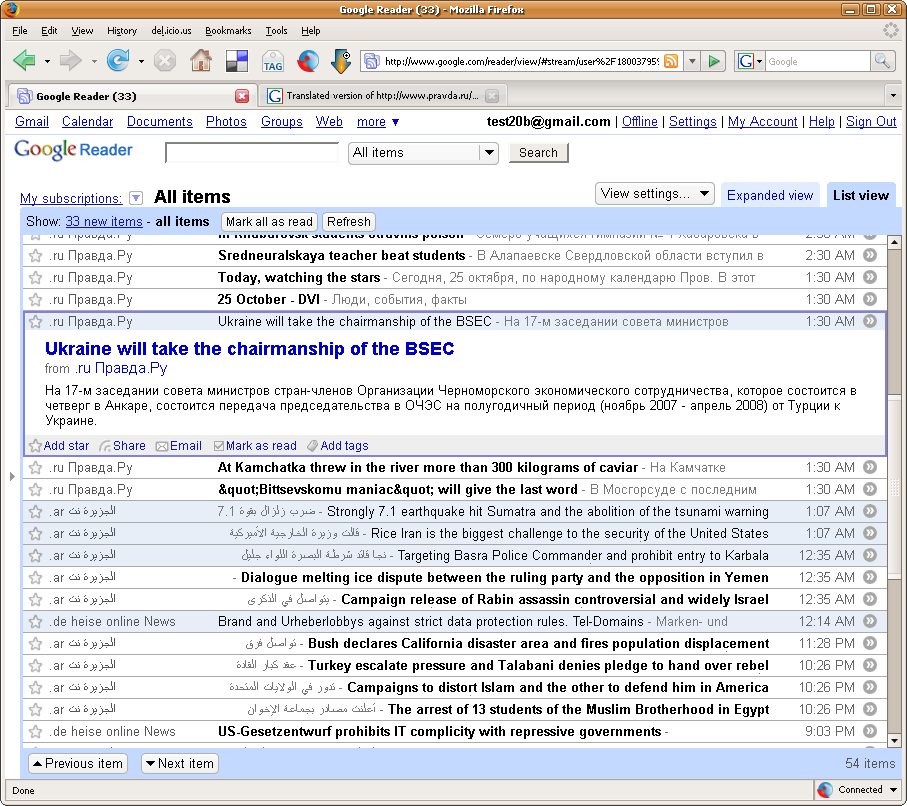
Task: Open the Home page icon
Action: pyautogui.click(x=201, y=60)
